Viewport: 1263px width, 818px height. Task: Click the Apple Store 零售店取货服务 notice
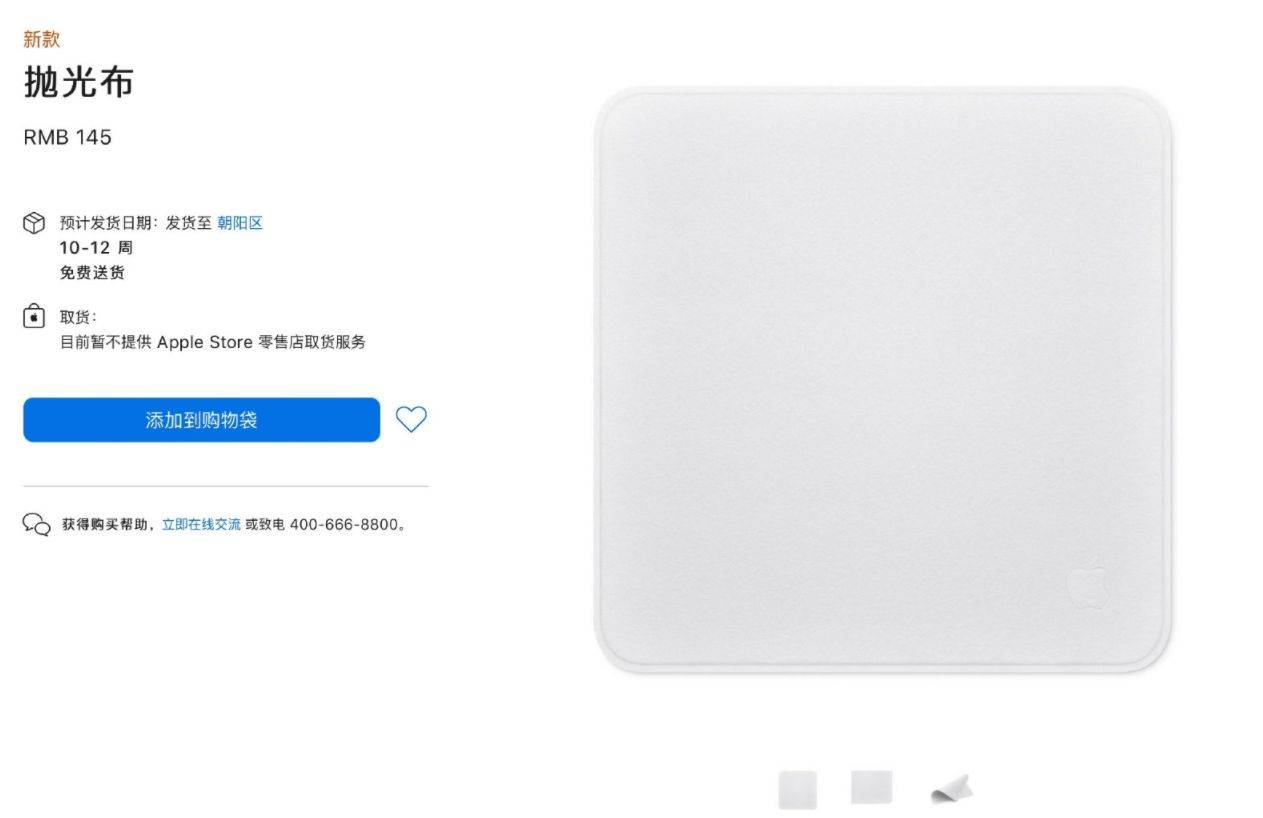[213, 342]
